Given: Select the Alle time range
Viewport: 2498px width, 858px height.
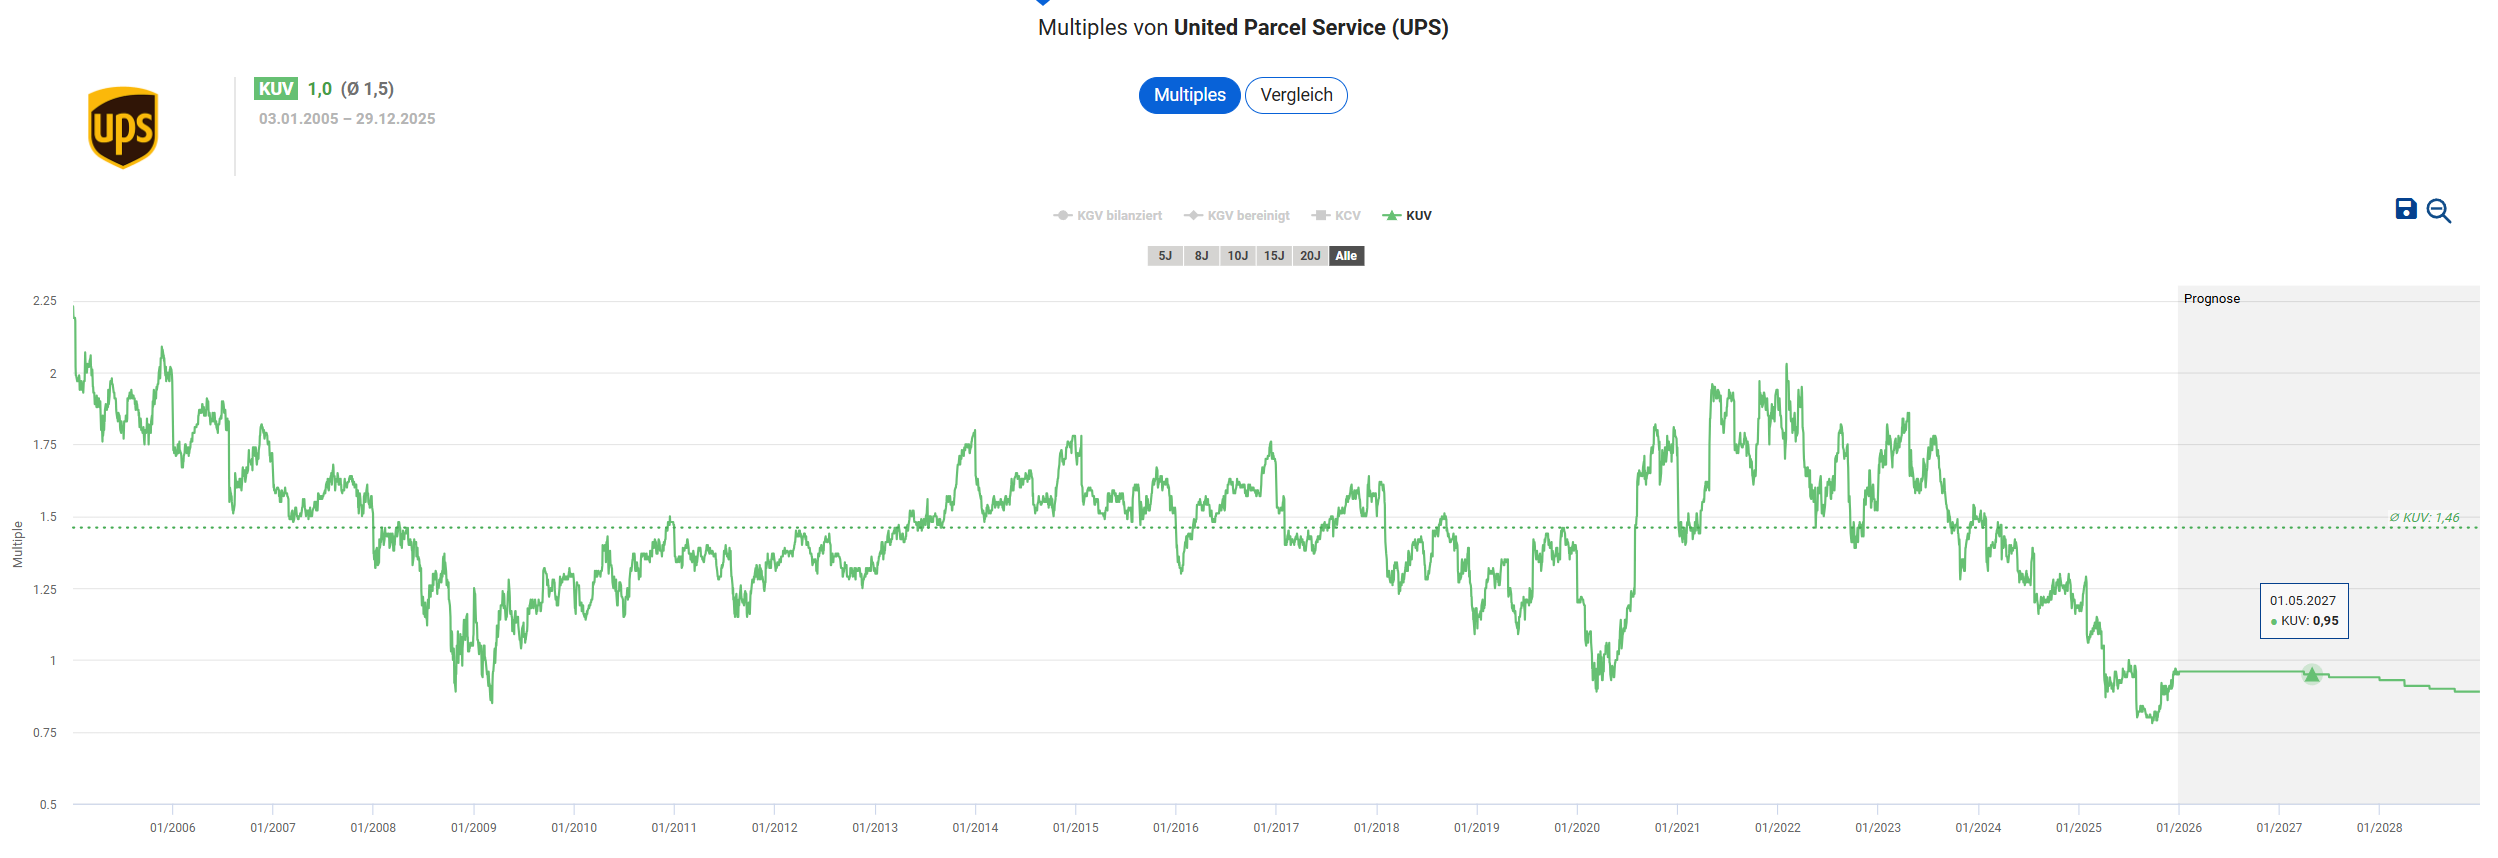Looking at the screenshot, I should [x=1346, y=256].
